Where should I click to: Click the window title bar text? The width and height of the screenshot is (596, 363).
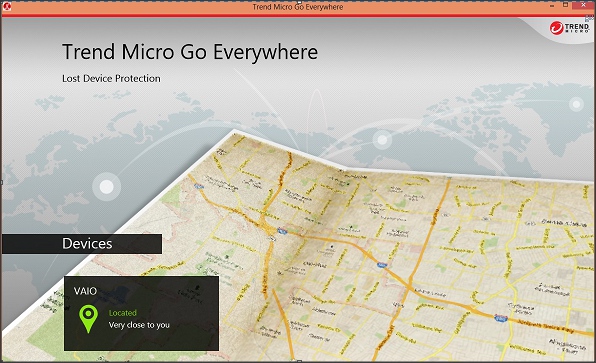click(298, 7)
